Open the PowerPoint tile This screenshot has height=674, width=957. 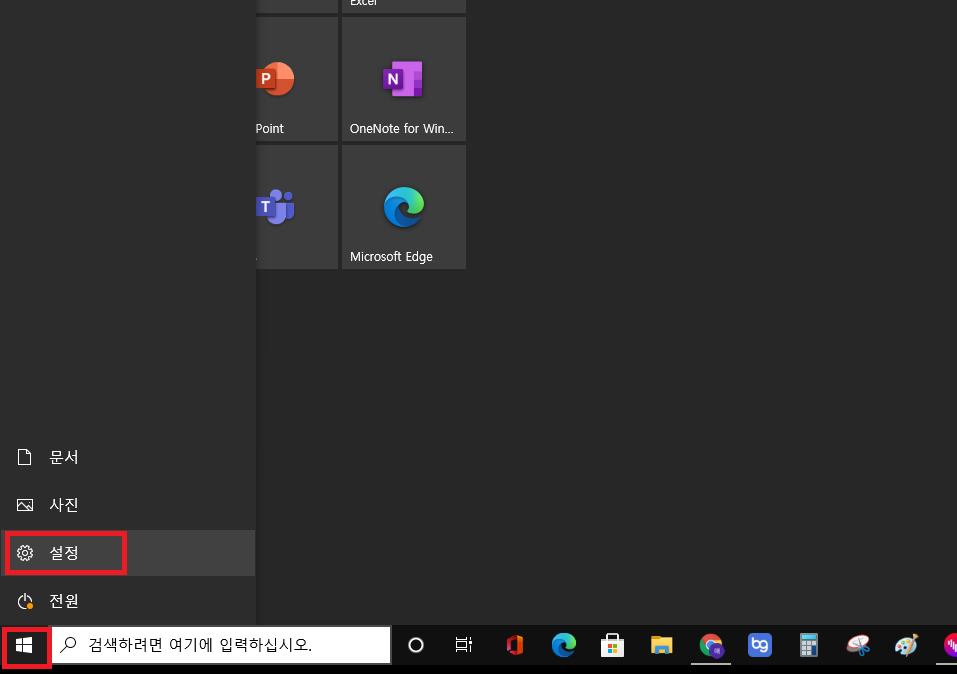[x=297, y=79]
